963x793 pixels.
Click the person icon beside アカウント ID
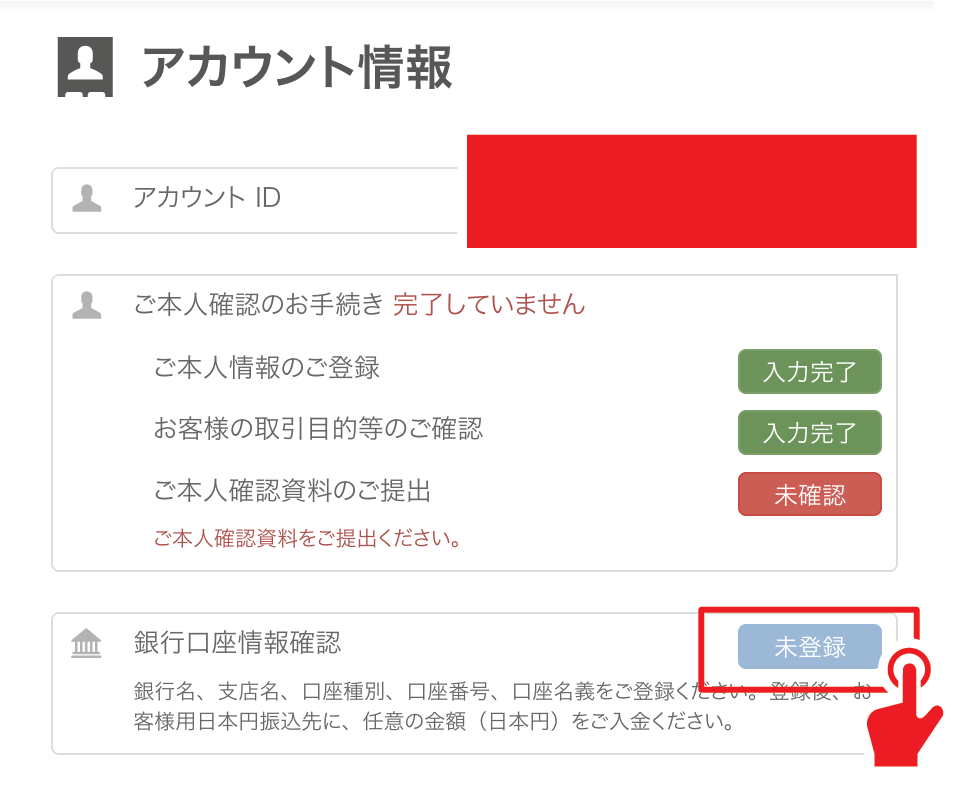tap(87, 198)
